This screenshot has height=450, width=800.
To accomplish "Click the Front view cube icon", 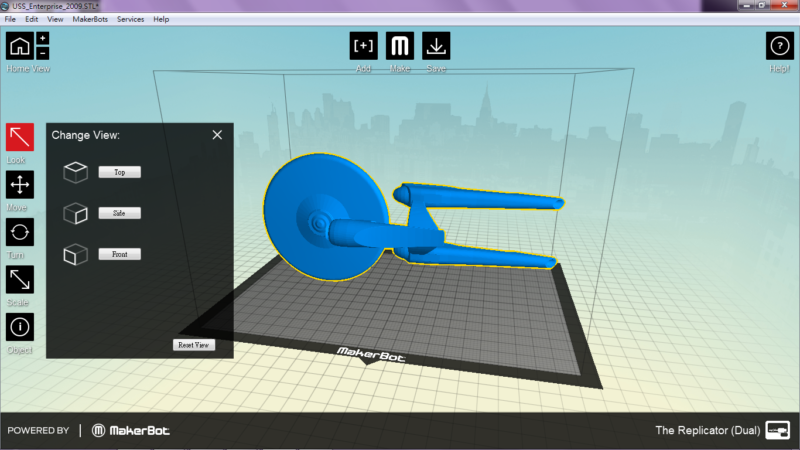I will (76, 254).
